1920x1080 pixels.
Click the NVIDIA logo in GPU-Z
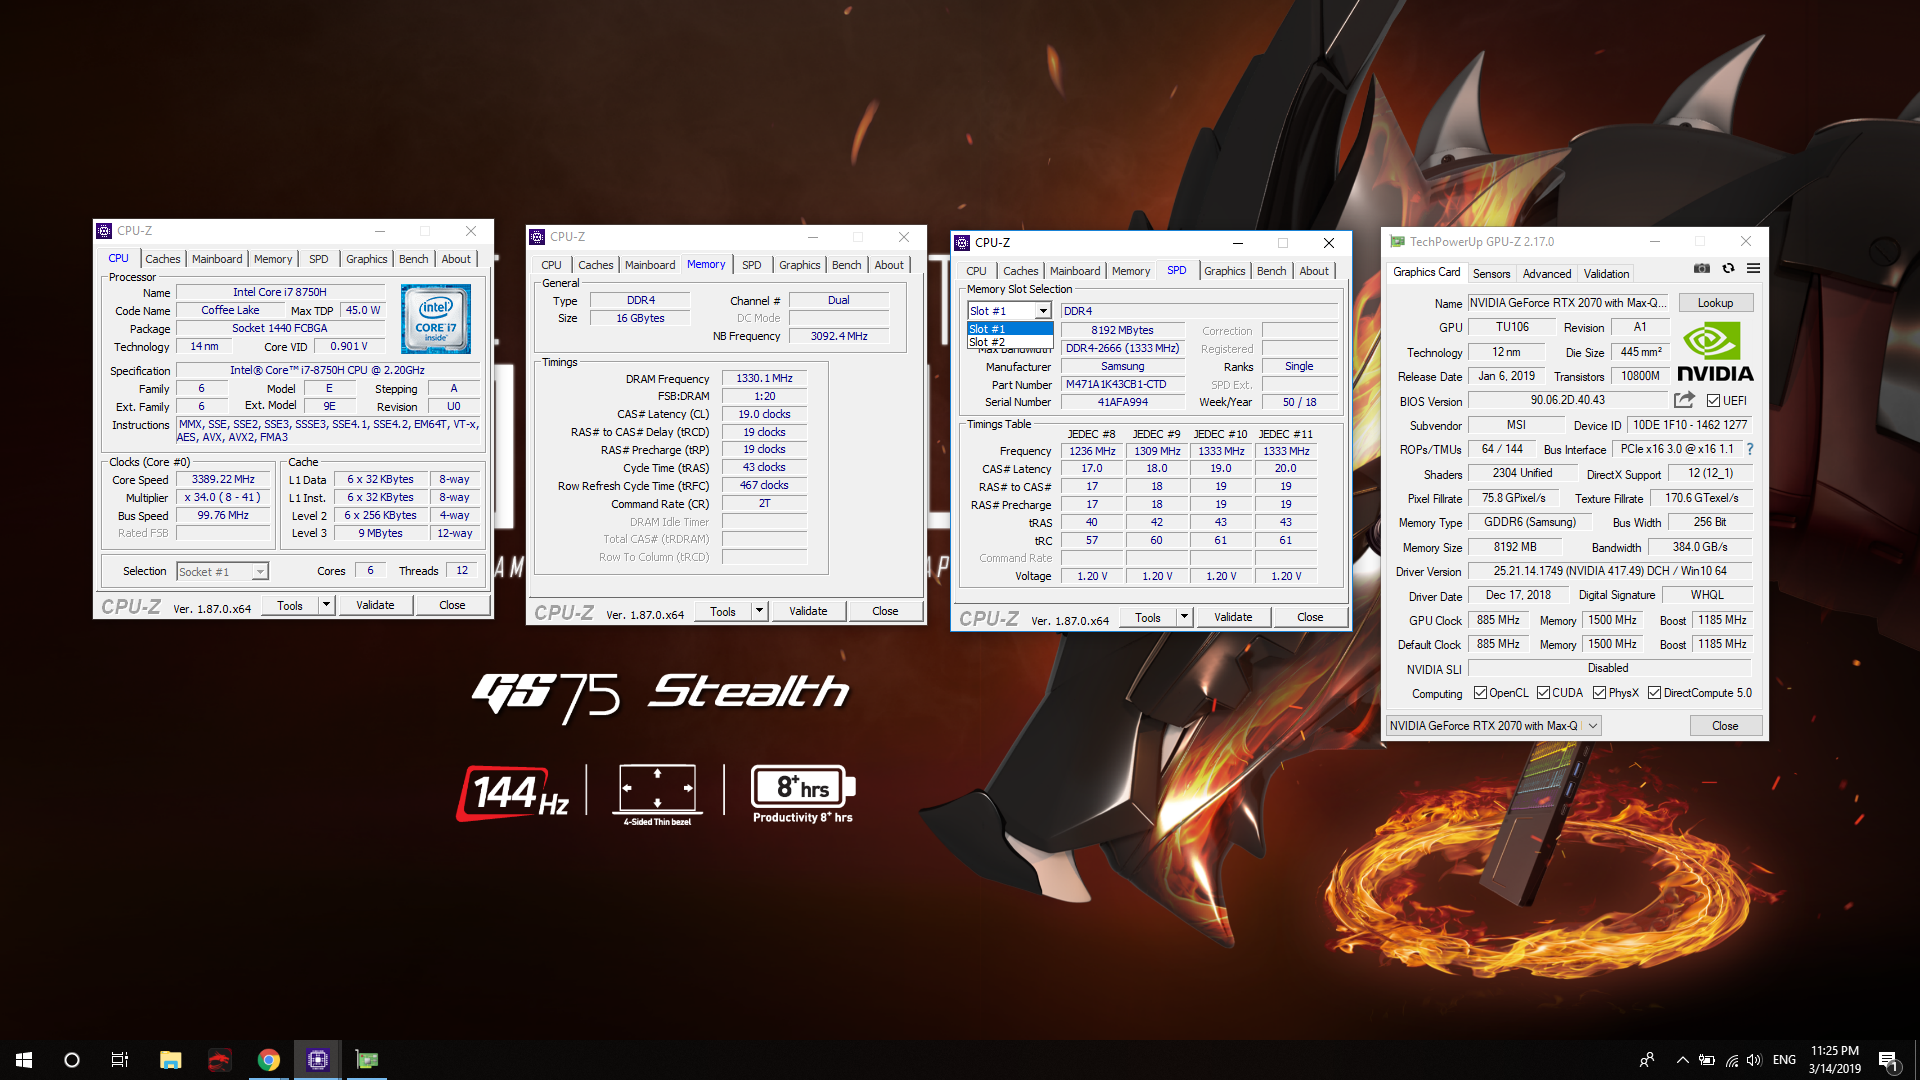1714,353
